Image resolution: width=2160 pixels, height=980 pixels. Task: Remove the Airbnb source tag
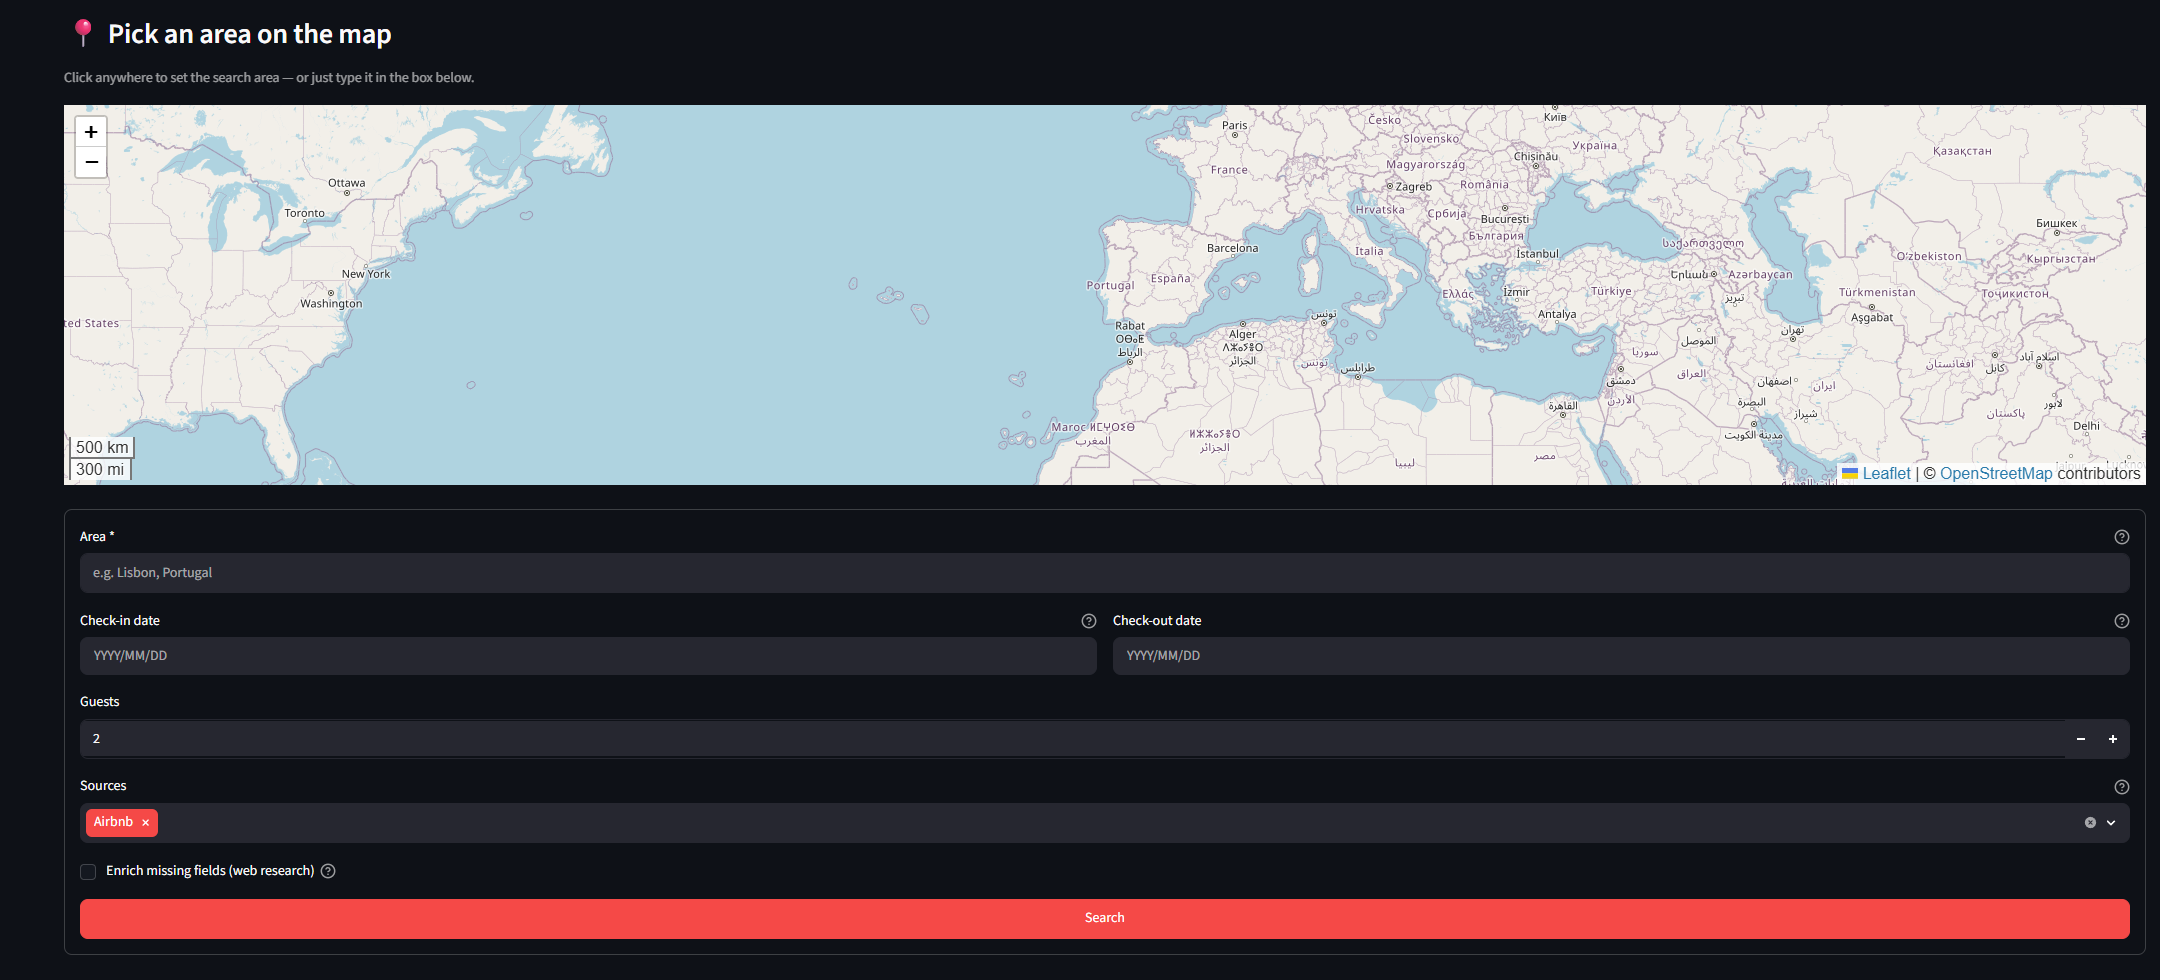[146, 823]
